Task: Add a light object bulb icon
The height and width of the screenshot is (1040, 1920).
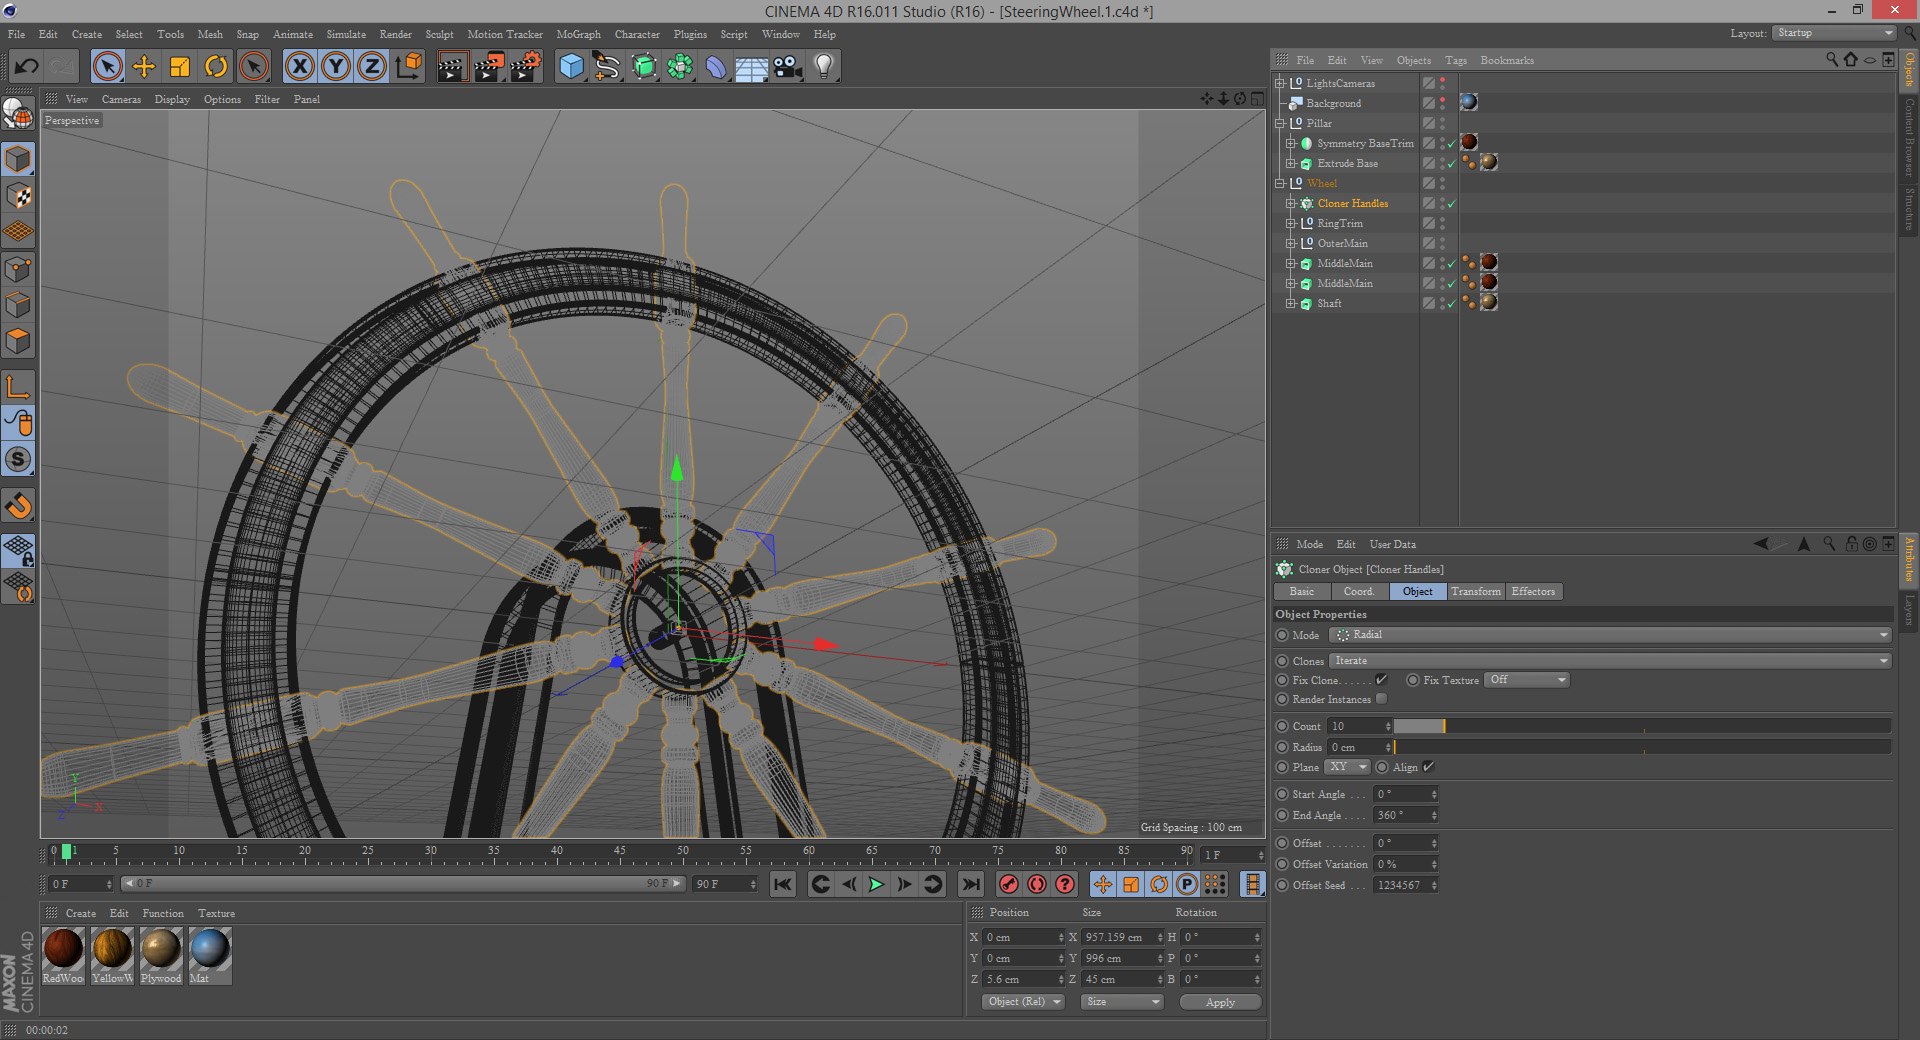Action: [x=824, y=67]
